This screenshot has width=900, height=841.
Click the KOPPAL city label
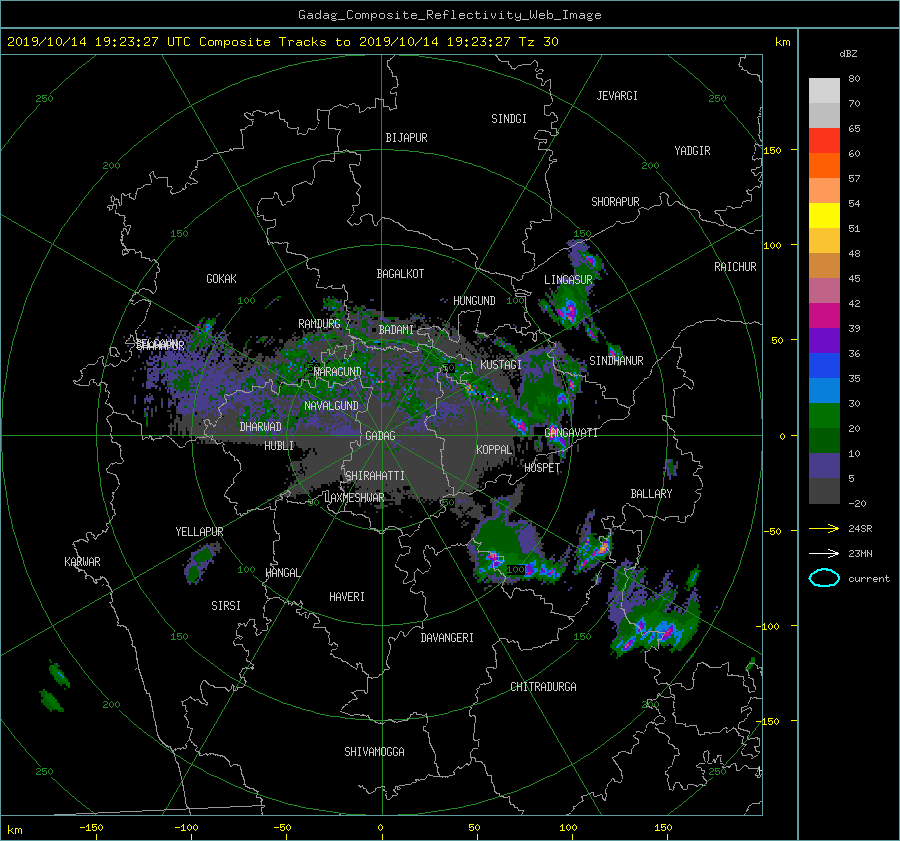pos(494,449)
